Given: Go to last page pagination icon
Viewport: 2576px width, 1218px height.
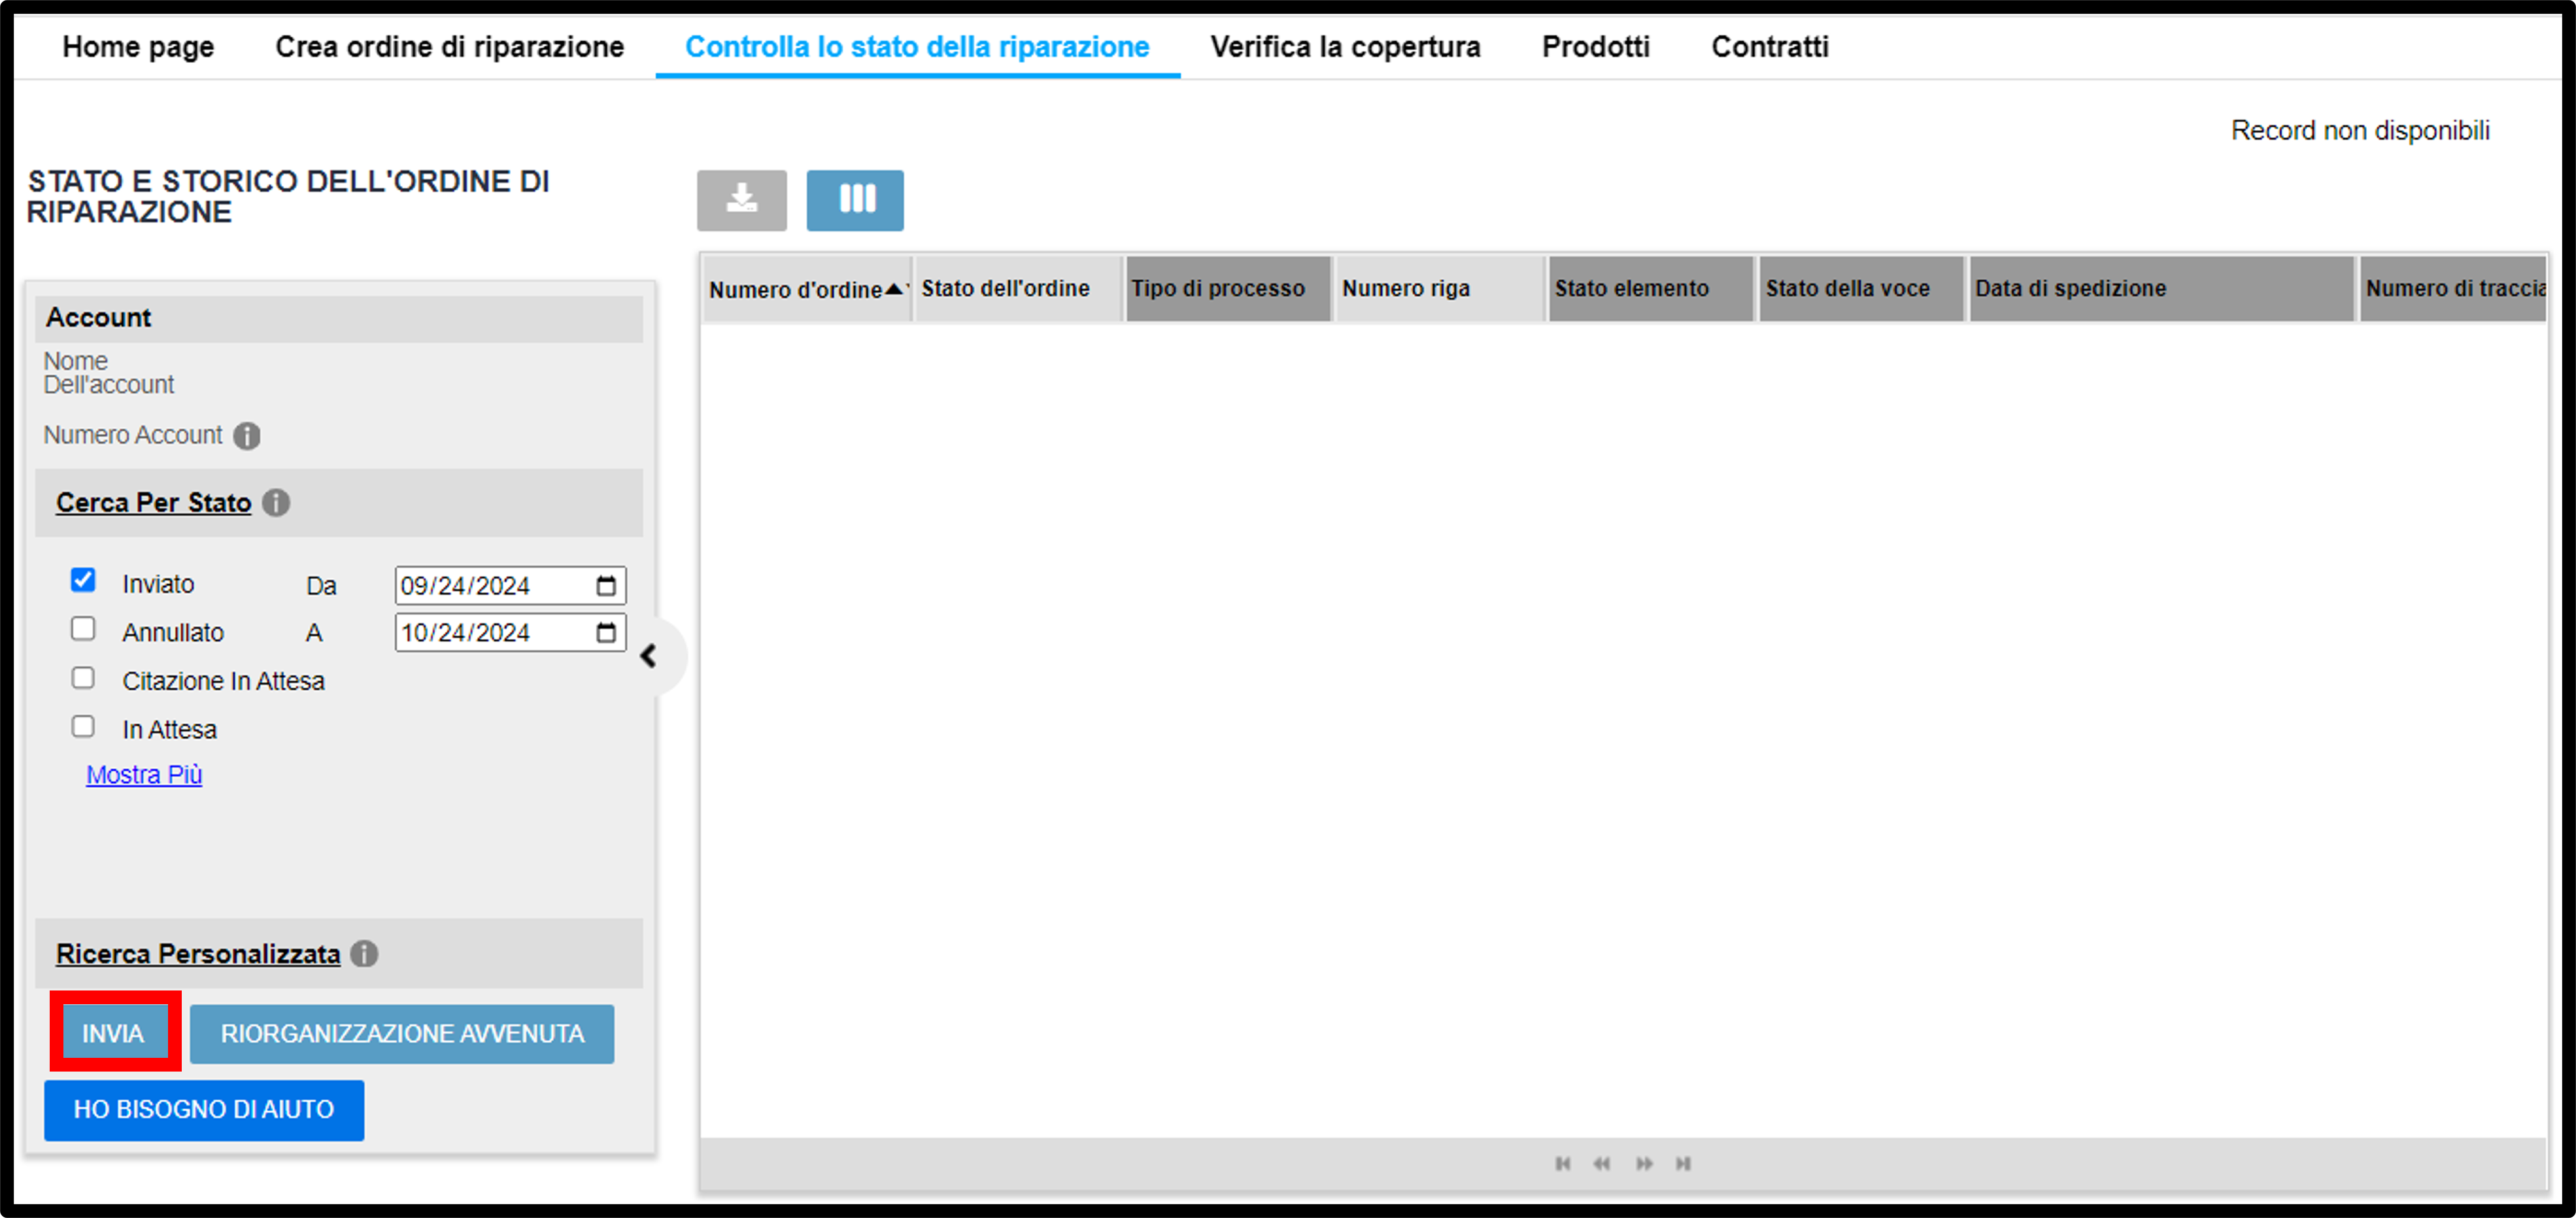Looking at the screenshot, I should pyautogui.click(x=1683, y=1164).
